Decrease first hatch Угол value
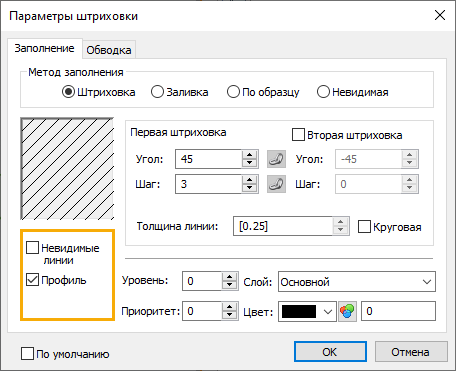Screen dimensions: 456x371 point(250,163)
